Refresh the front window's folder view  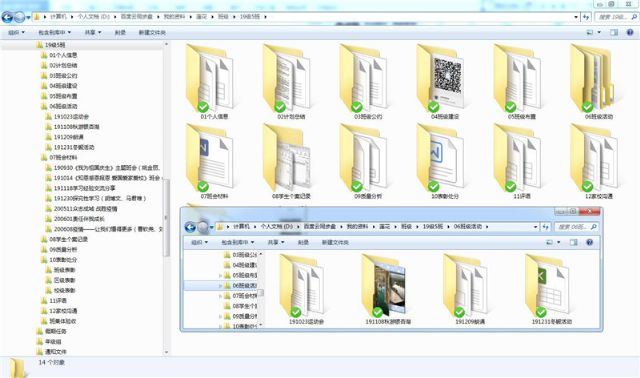[546, 227]
